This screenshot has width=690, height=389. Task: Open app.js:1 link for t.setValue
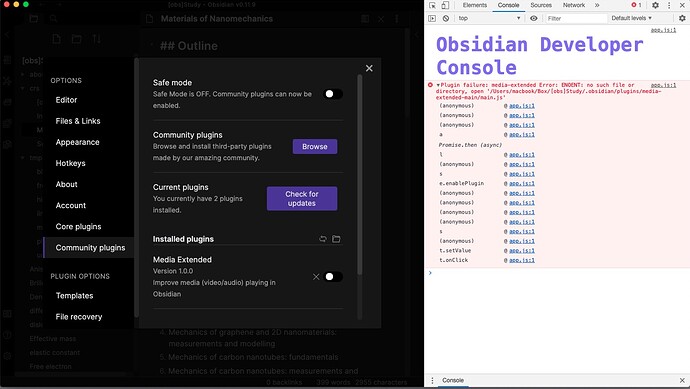pos(522,251)
